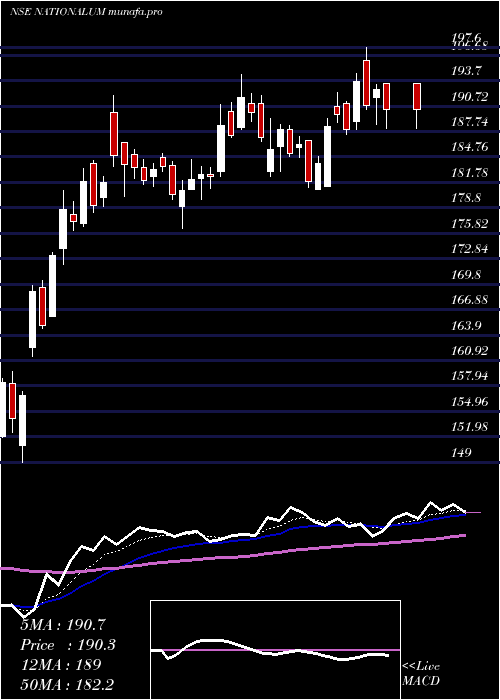This screenshot has width=500, height=700.
Task: Select the 163.9 price axis label
Action: coord(467,325)
